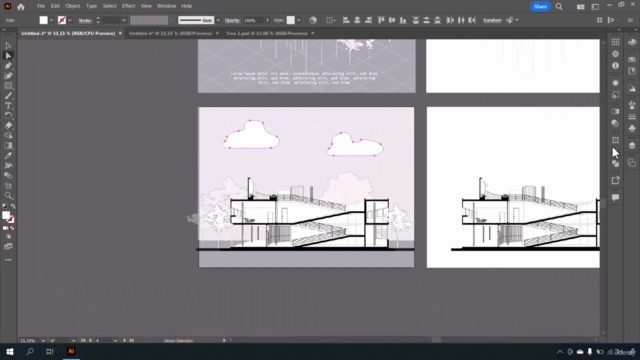Select the Gradient tool
The image size is (640, 360).
pyautogui.click(x=8, y=146)
